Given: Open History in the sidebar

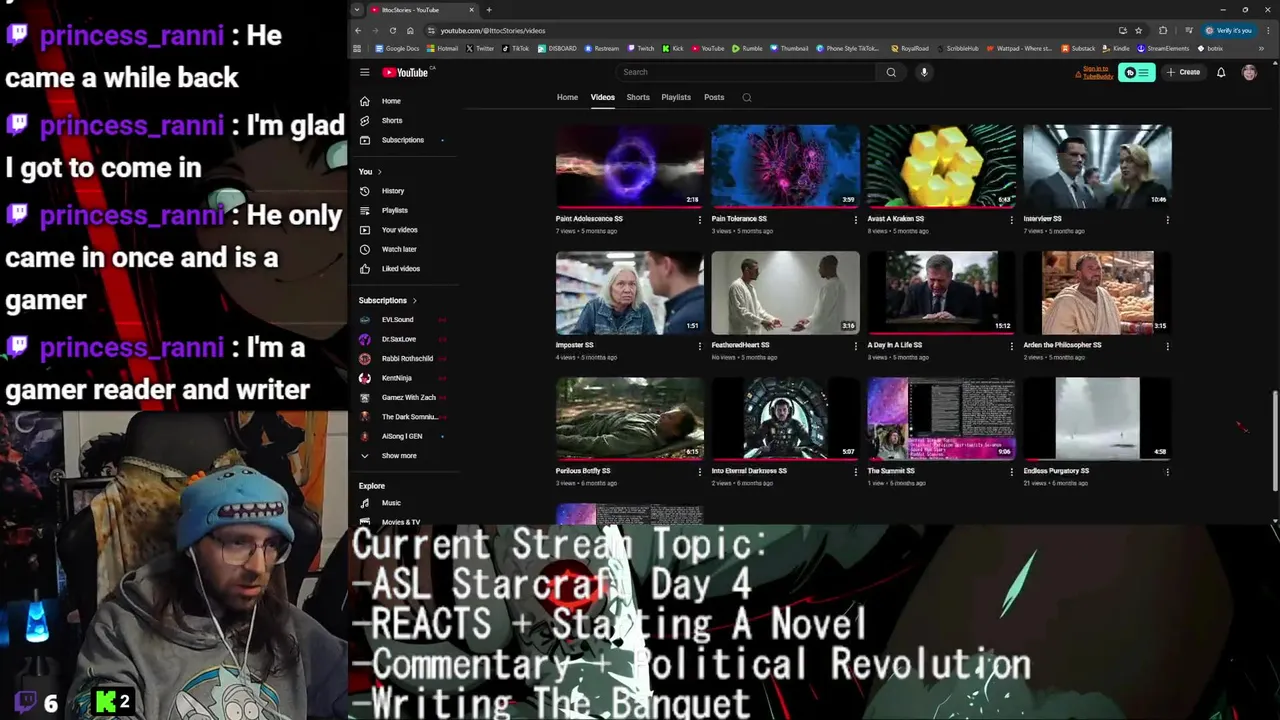Looking at the screenshot, I should pos(404,191).
